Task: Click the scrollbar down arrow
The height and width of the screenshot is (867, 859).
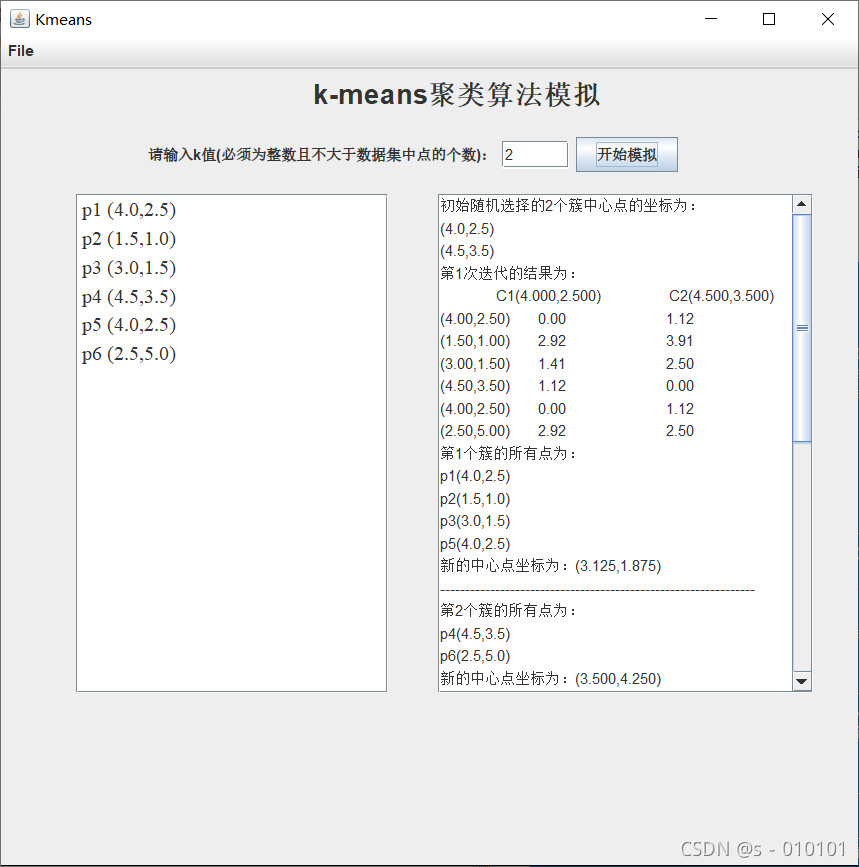Action: [x=802, y=681]
